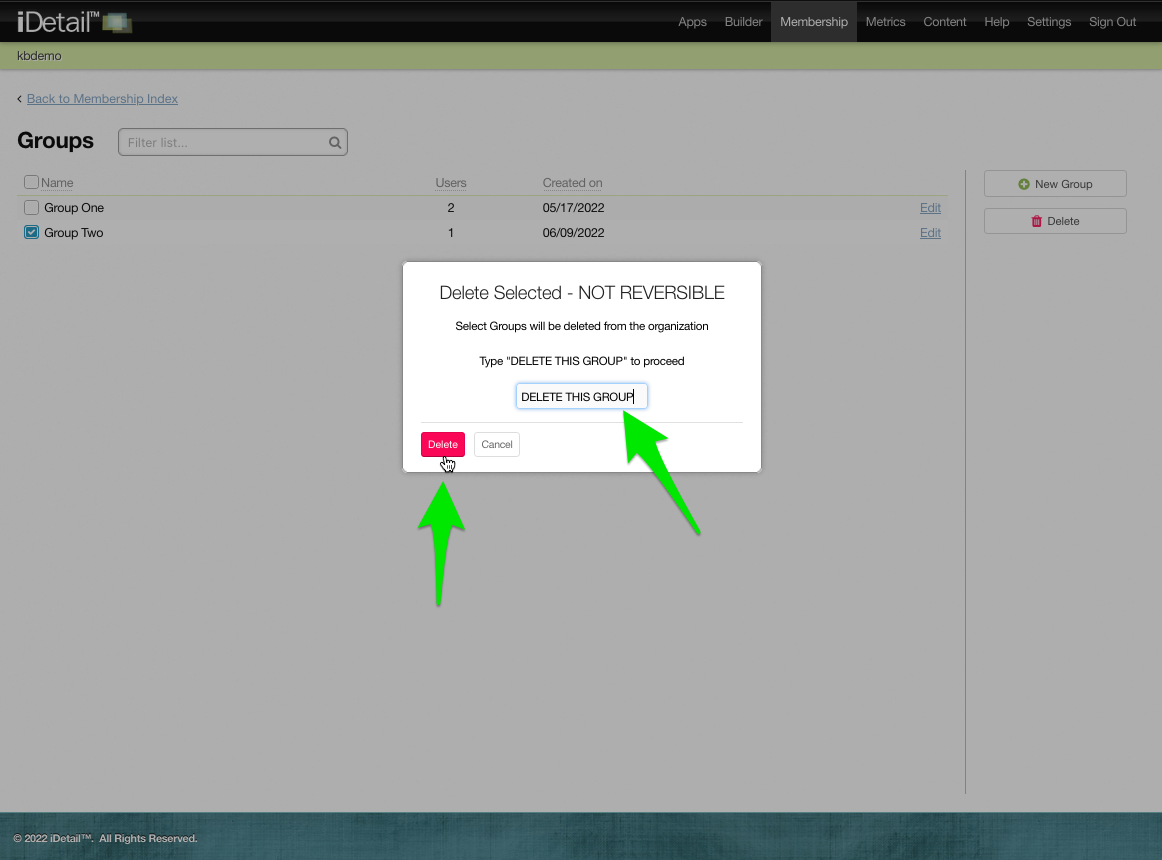Click the Group Two name
Image resolution: width=1162 pixels, height=860 pixels.
(73, 232)
